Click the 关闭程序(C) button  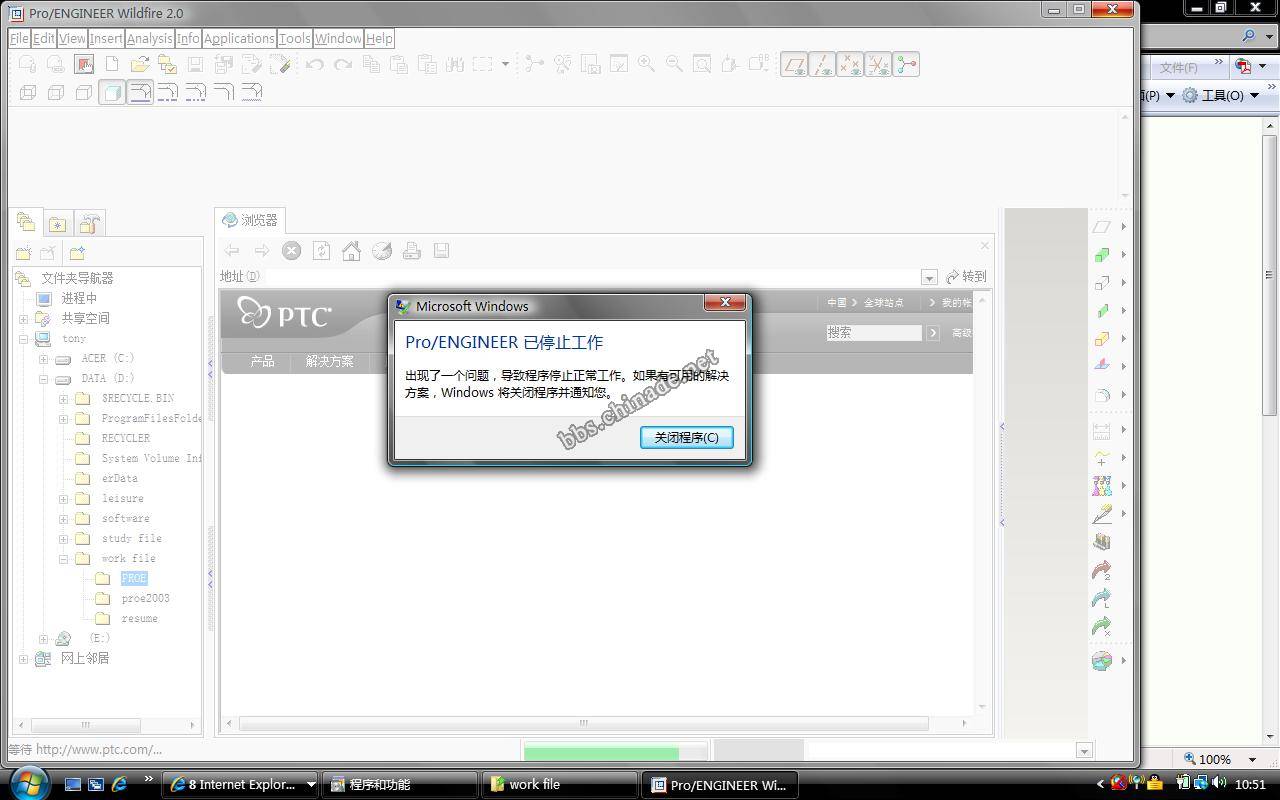(x=686, y=437)
